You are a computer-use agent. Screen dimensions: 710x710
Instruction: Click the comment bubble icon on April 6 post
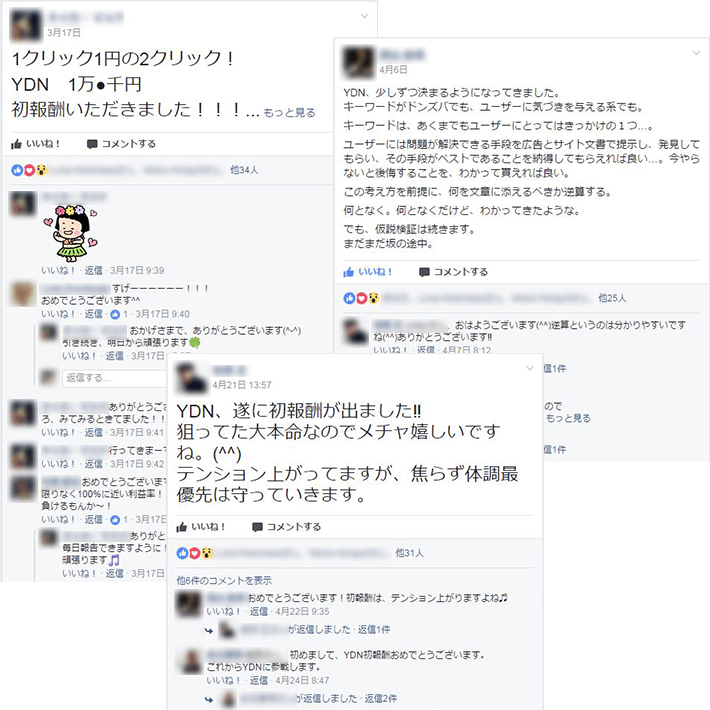pos(424,272)
